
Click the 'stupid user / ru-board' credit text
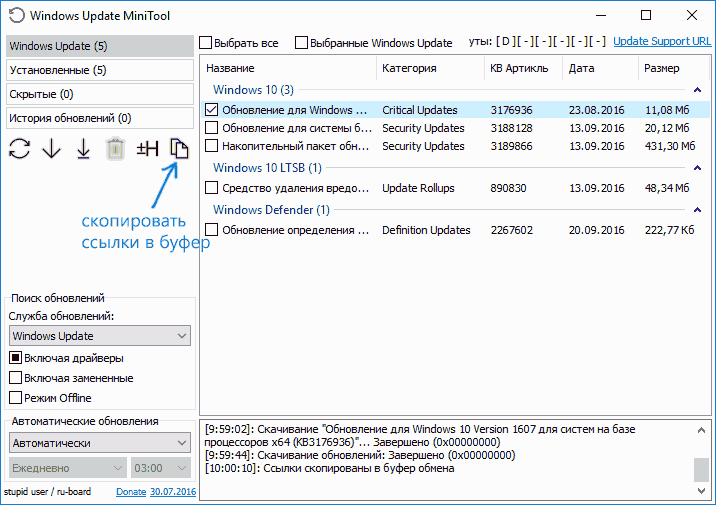pyautogui.click(x=47, y=492)
